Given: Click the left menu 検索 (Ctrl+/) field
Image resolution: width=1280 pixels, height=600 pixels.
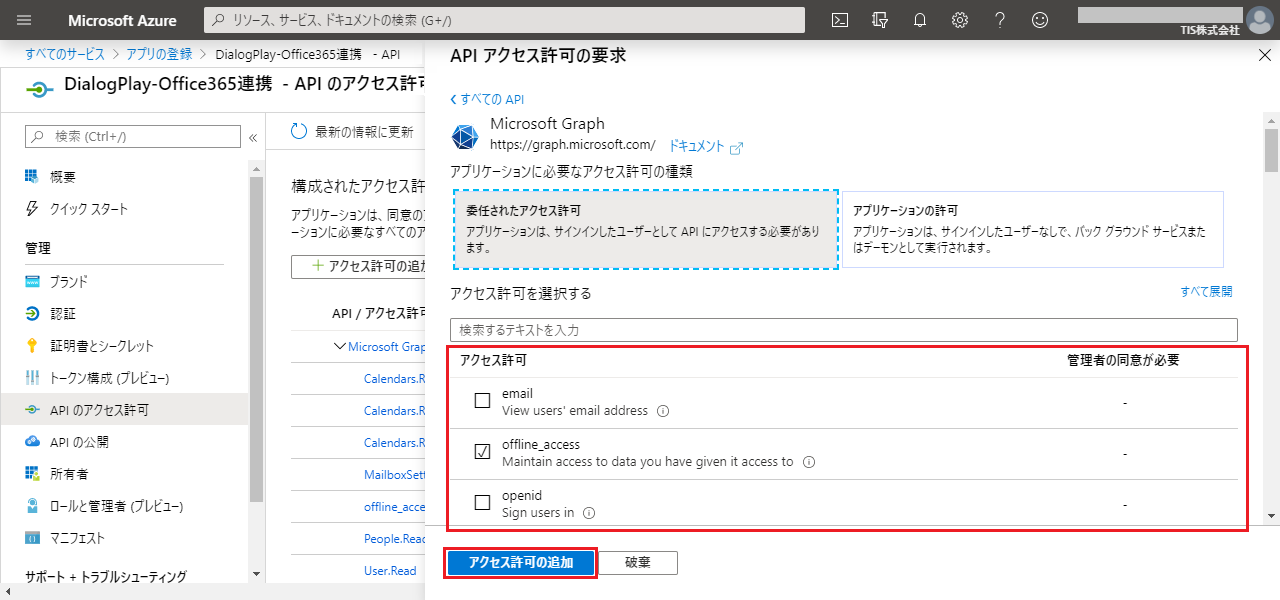Looking at the screenshot, I should (x=132, y=136).
